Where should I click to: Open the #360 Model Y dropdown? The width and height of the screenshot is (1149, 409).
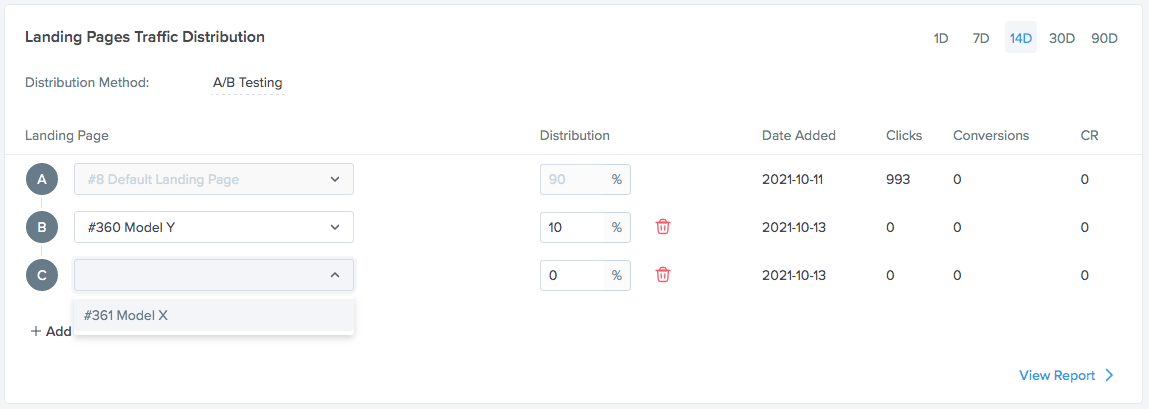(214, 227)
